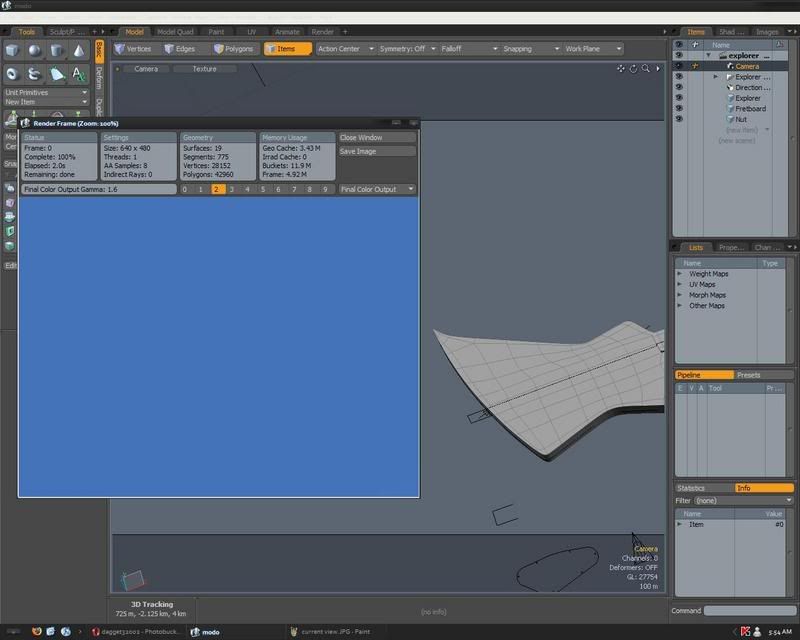
Task: Expand the Weight Maps list
Action: coord(680,274)
